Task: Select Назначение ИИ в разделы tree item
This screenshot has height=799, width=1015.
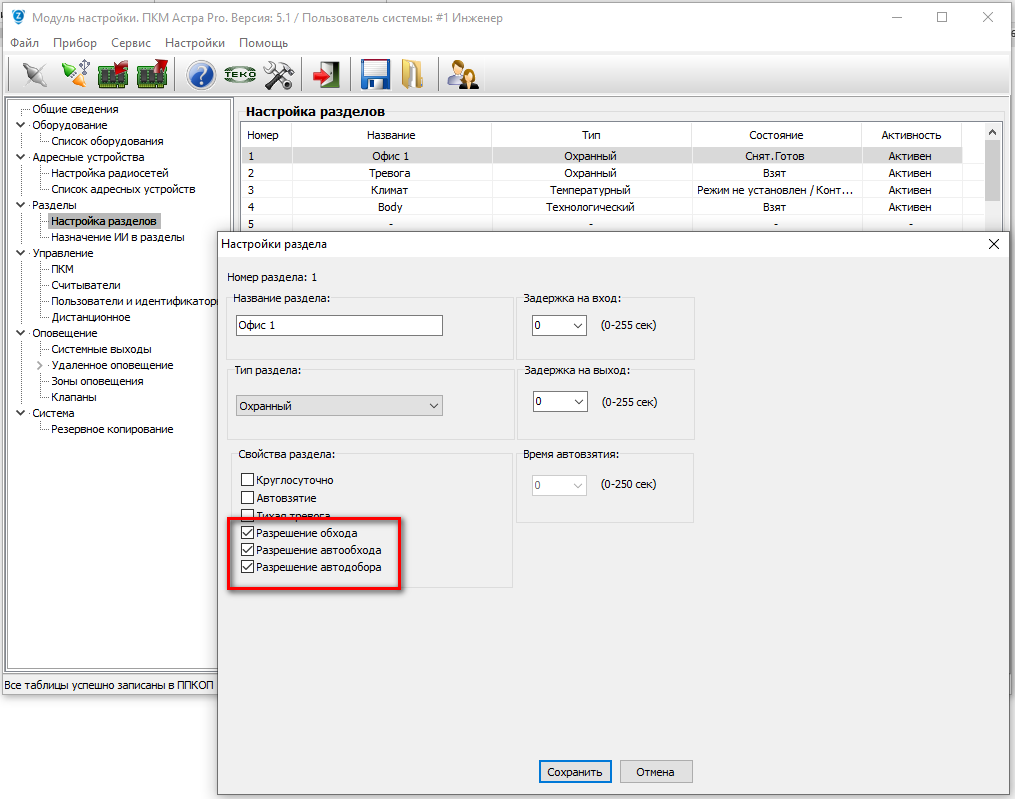Action: tap(117, 237)
